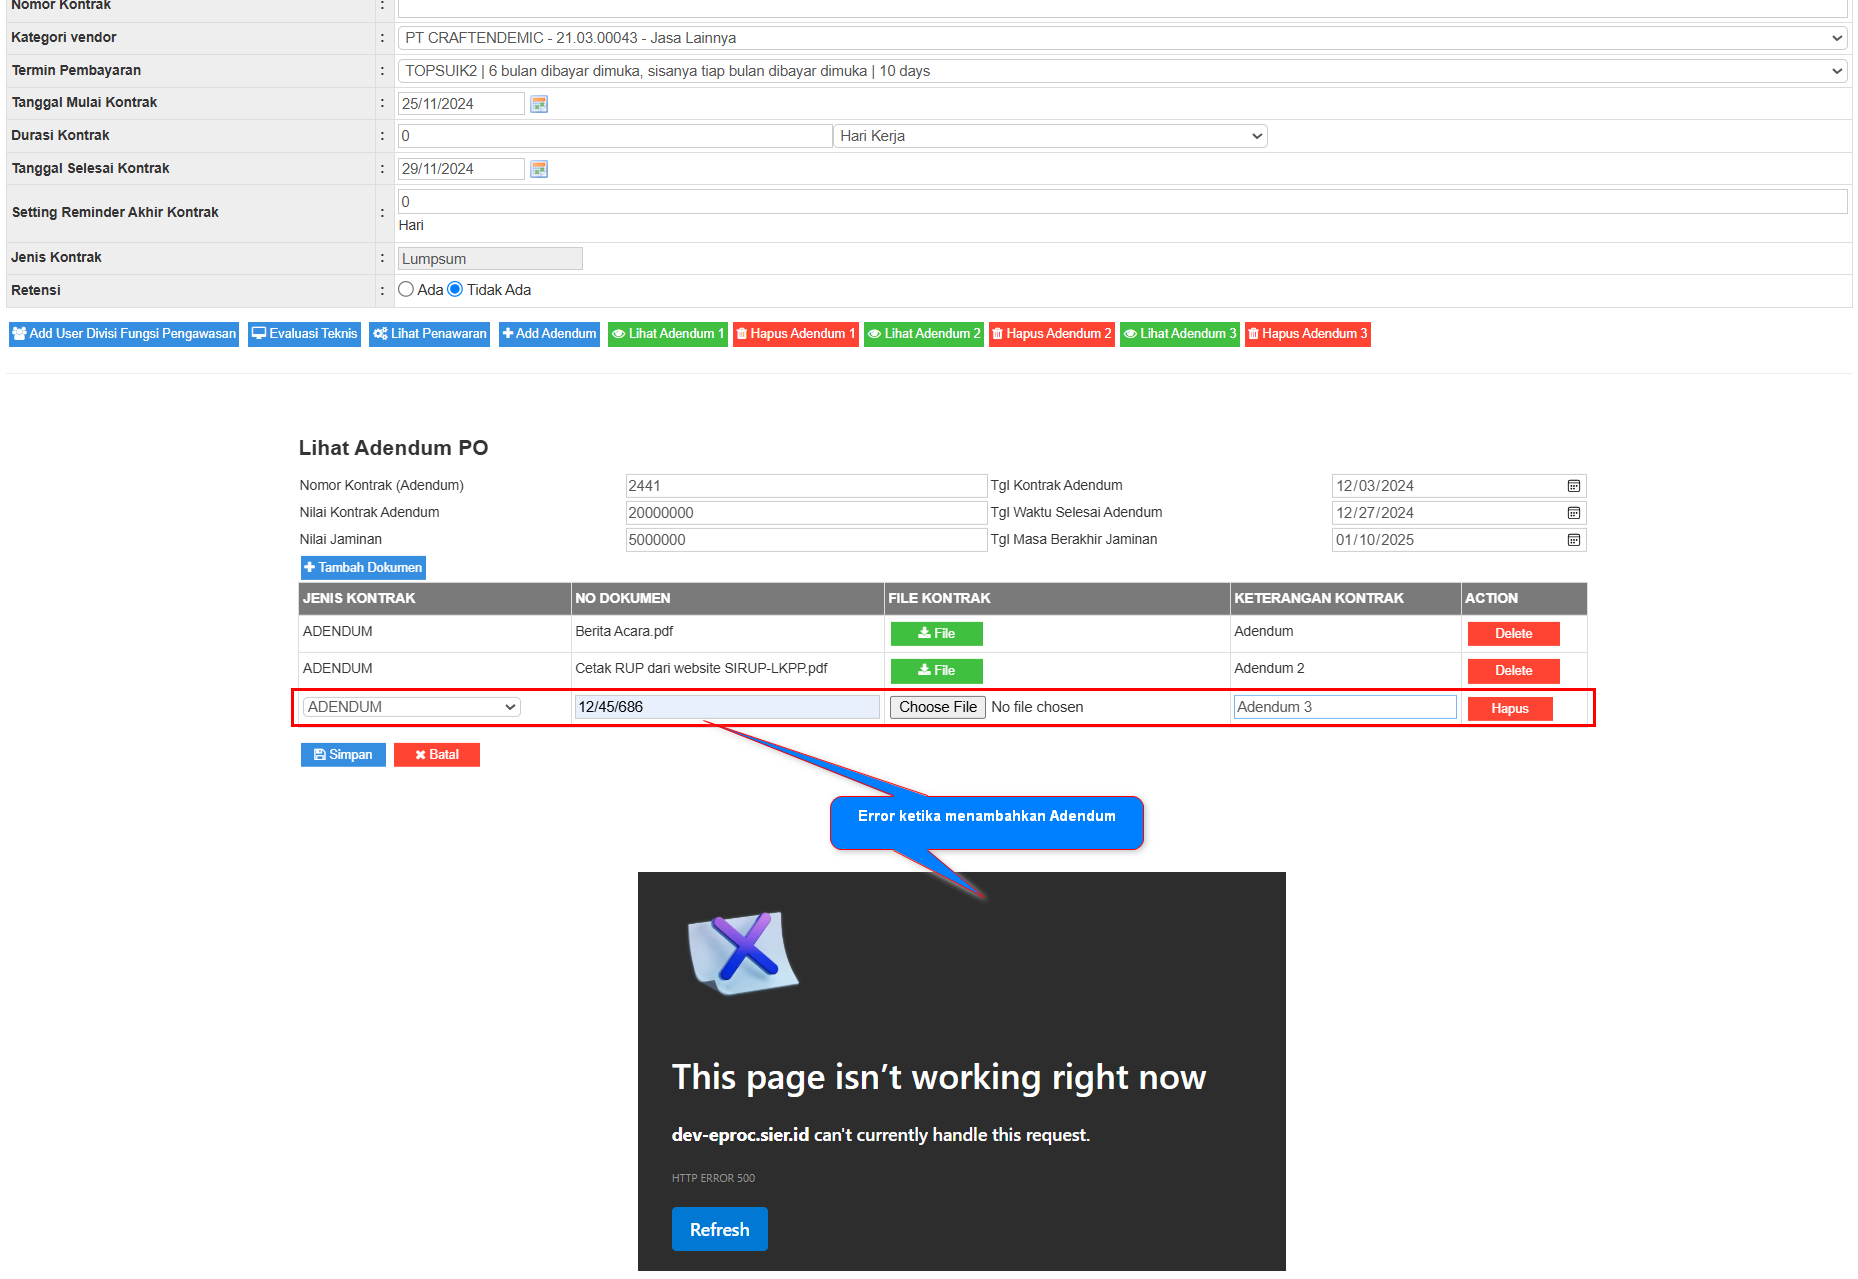This screenshot has width=1858, height=1279.
Task: Open calendar picker for Tanggal Mulai Kontrak
Action: click(539, 104)
